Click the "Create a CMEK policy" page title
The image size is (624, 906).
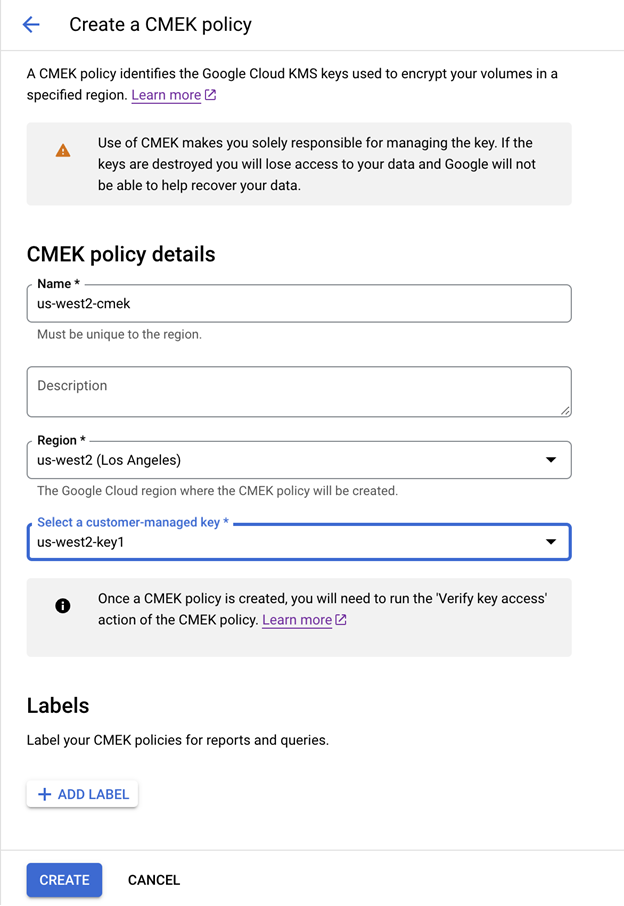[x=160, y=25]
